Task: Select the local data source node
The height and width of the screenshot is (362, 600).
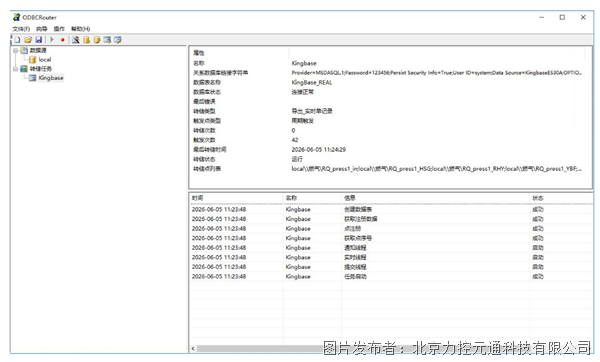Action: pos(45,60)
